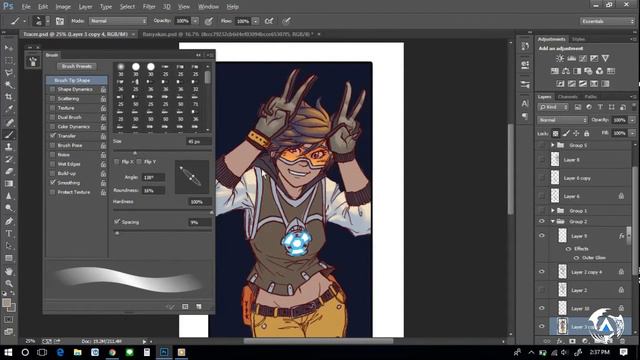The width and height of the screenshot is (640, 360).
Task: Uncheck the Smoothing option
Action: point(52,182)
